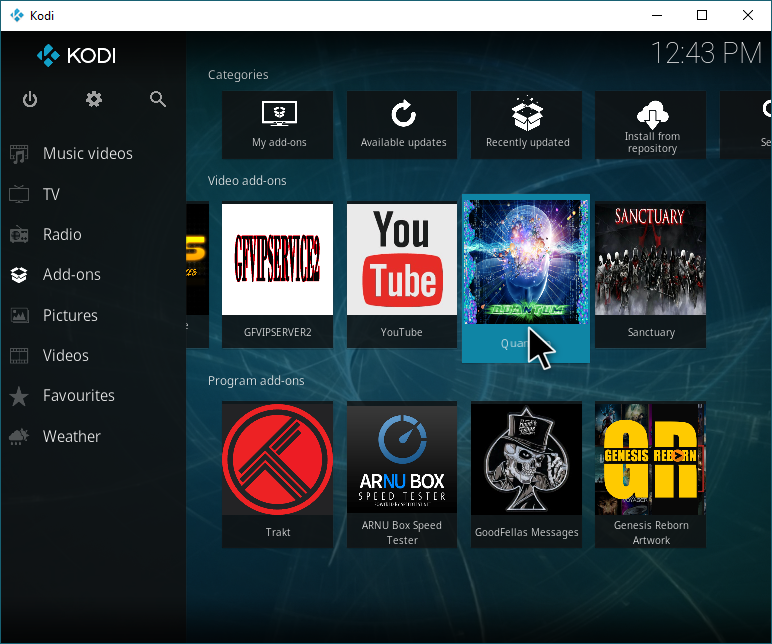Open Install from repository category

click(x=650, y=125)
